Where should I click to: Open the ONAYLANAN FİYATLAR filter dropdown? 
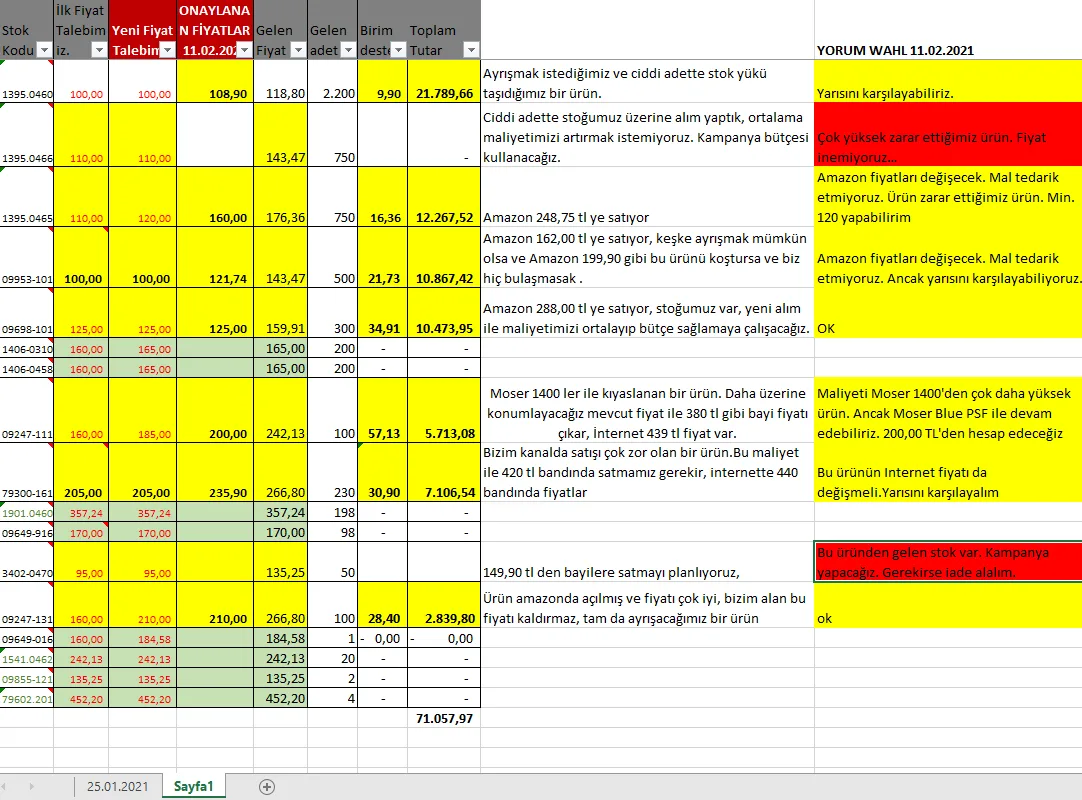tap(244, 50)
